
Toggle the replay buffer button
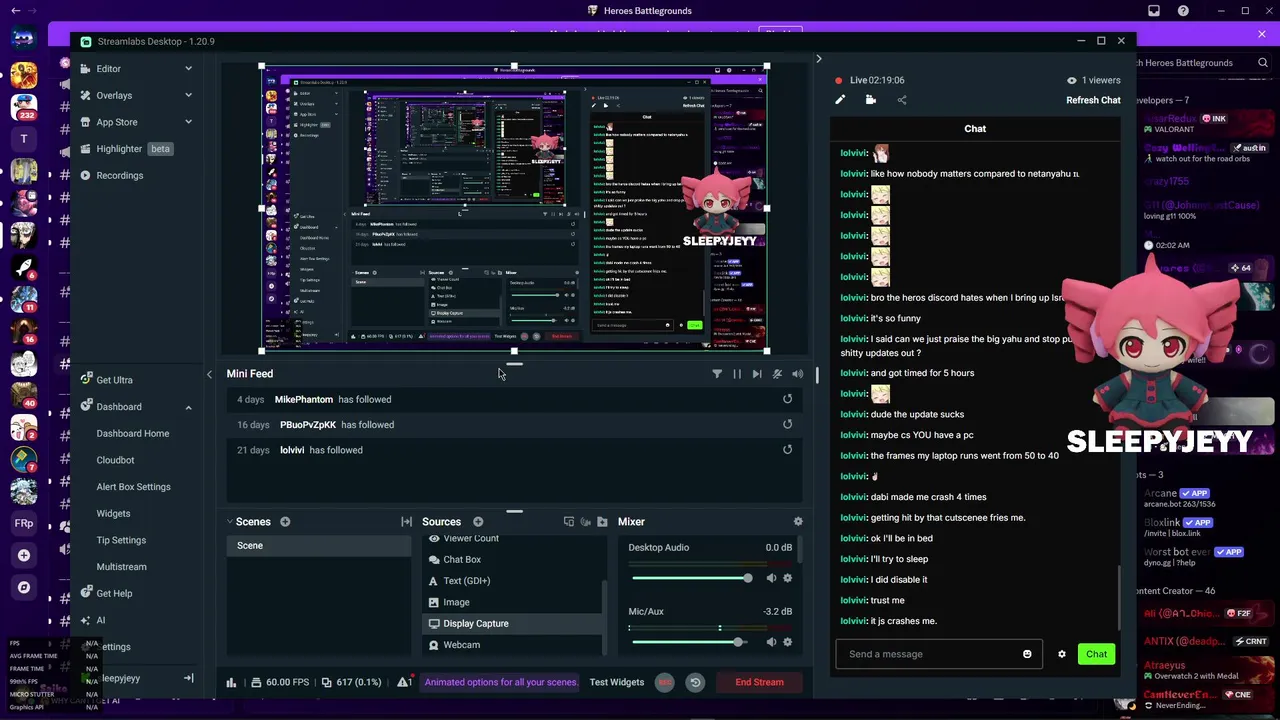coord(695,682)
